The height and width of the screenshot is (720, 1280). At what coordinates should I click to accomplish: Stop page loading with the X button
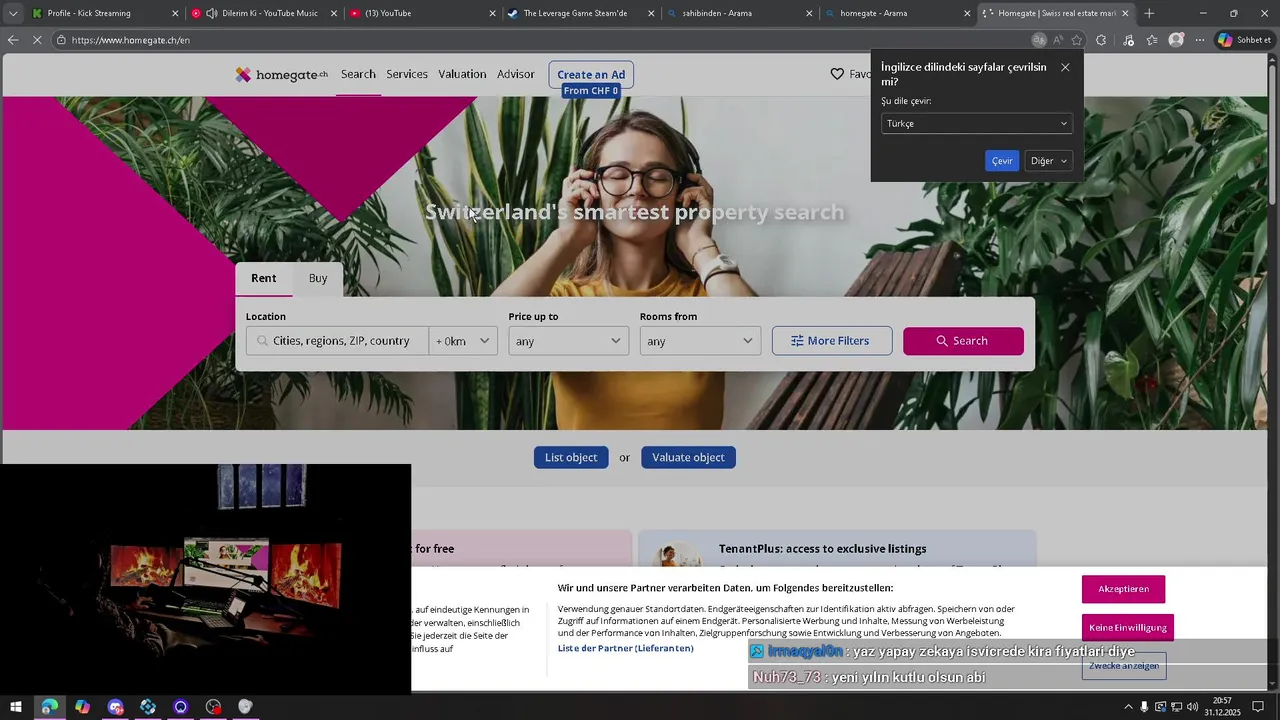coord(37,40)
